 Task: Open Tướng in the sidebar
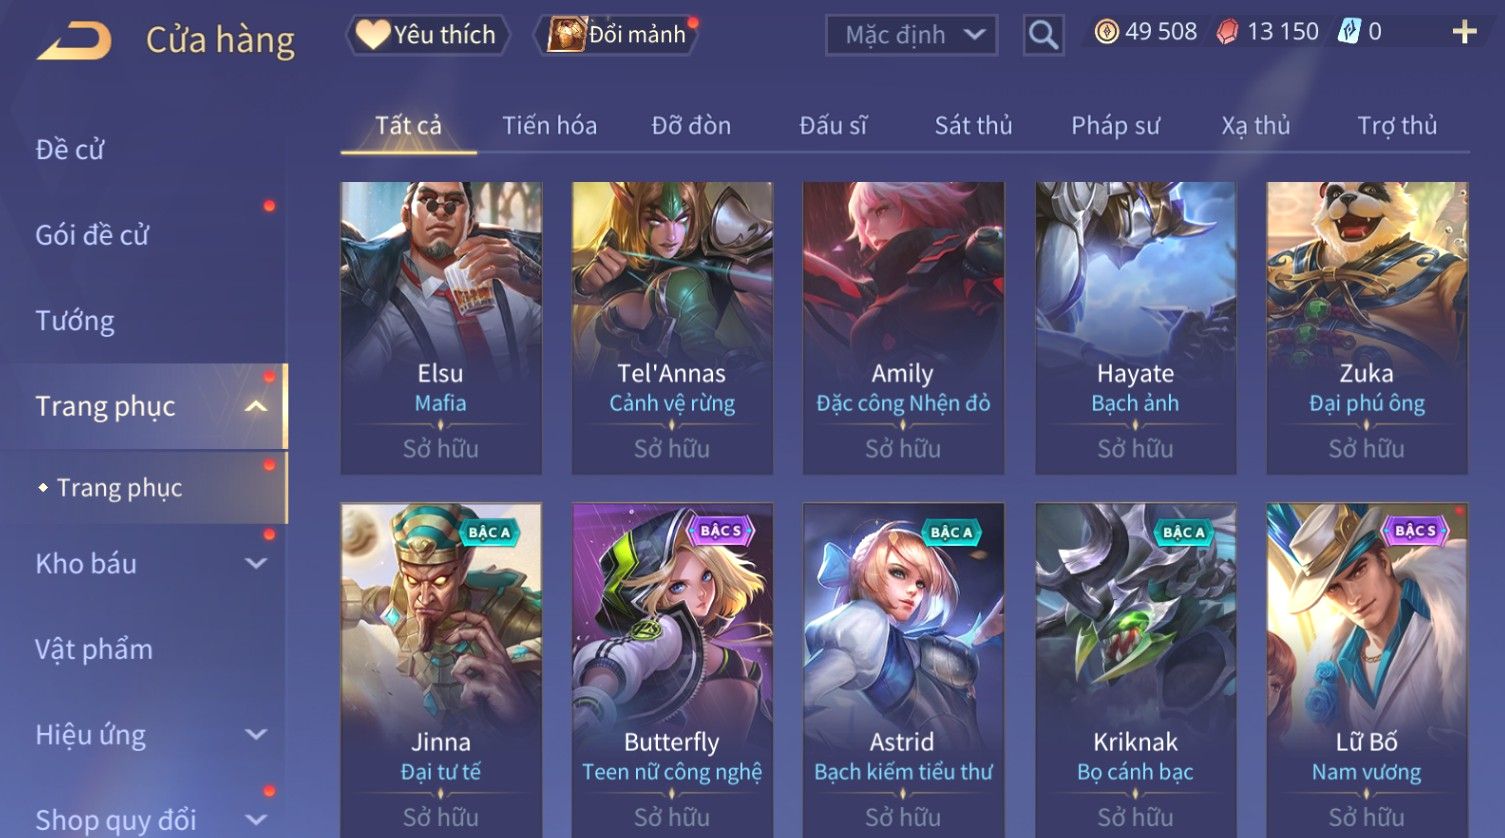pyautogui.click(x=75, y=321)
